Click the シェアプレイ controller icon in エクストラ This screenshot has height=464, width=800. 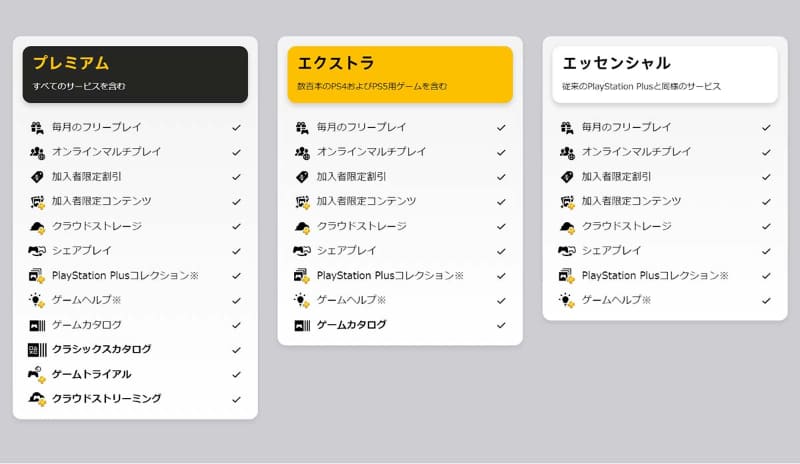(x=302, y=251)
